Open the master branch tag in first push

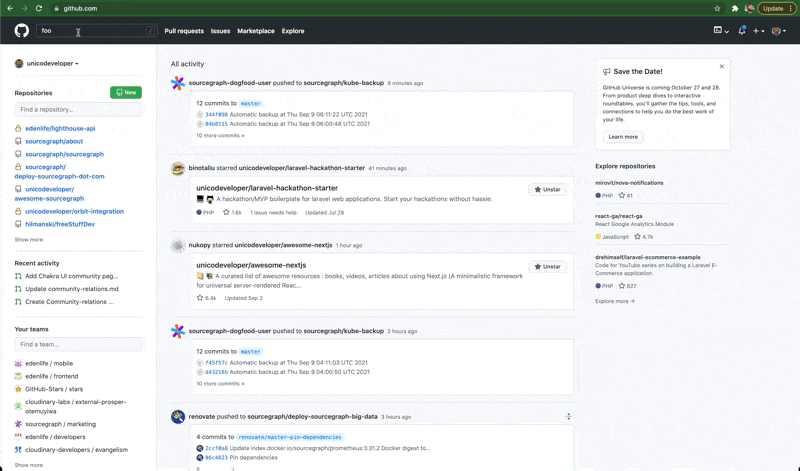(251, 103)
